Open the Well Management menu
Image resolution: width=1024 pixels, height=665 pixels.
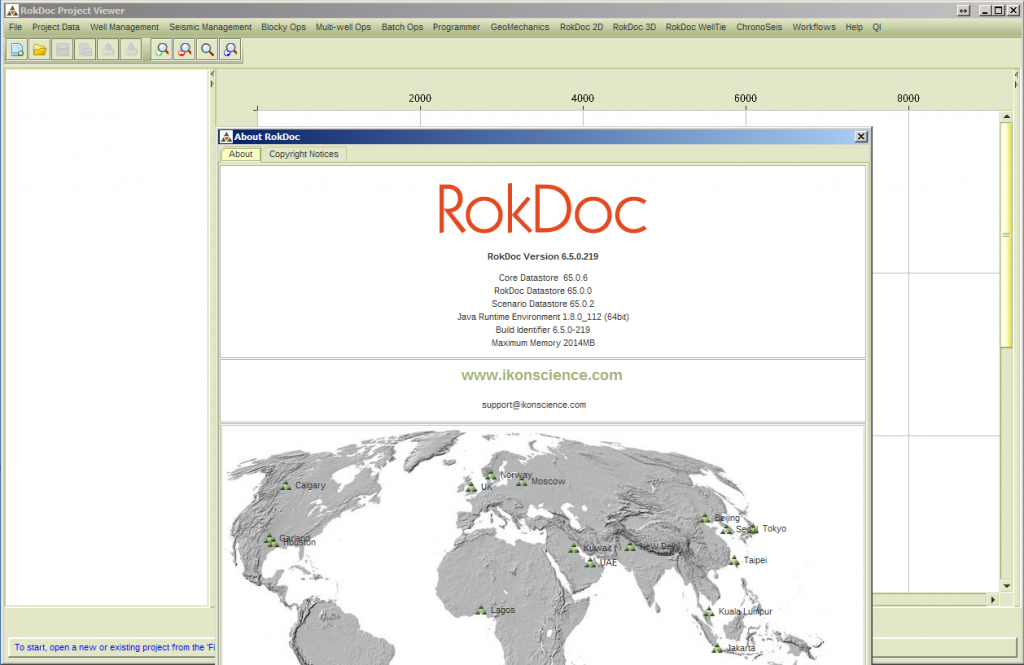point(124,27)
